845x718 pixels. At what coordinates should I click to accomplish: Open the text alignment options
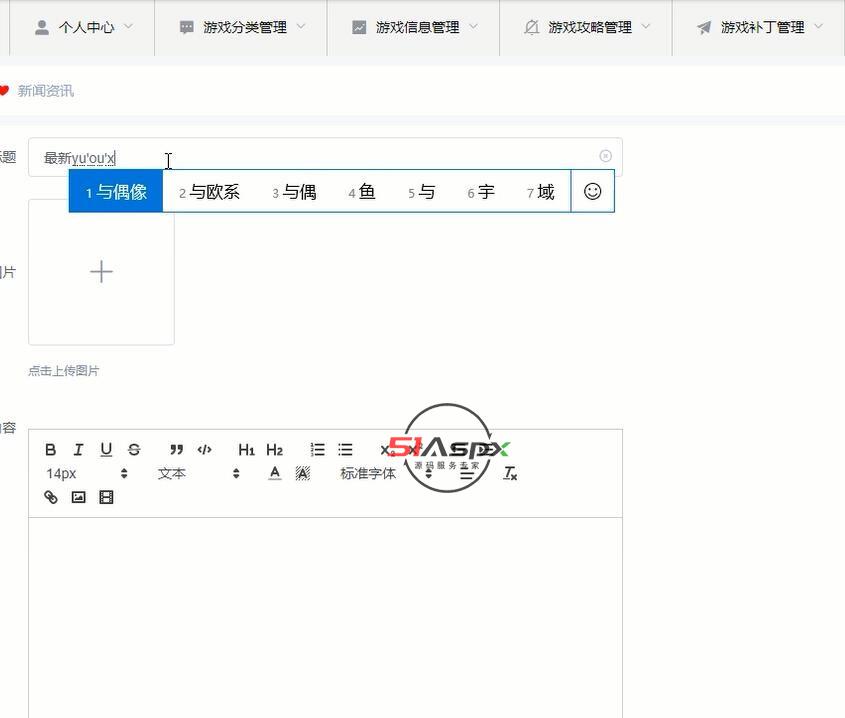(467, 474)
